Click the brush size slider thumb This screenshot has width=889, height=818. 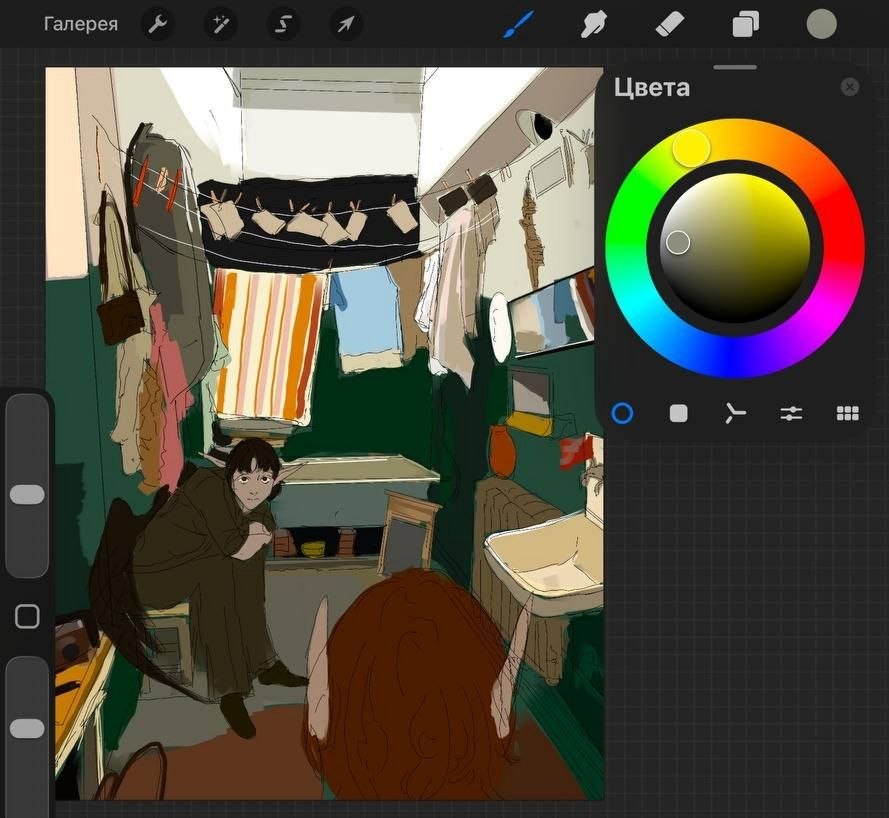[27, 494]
